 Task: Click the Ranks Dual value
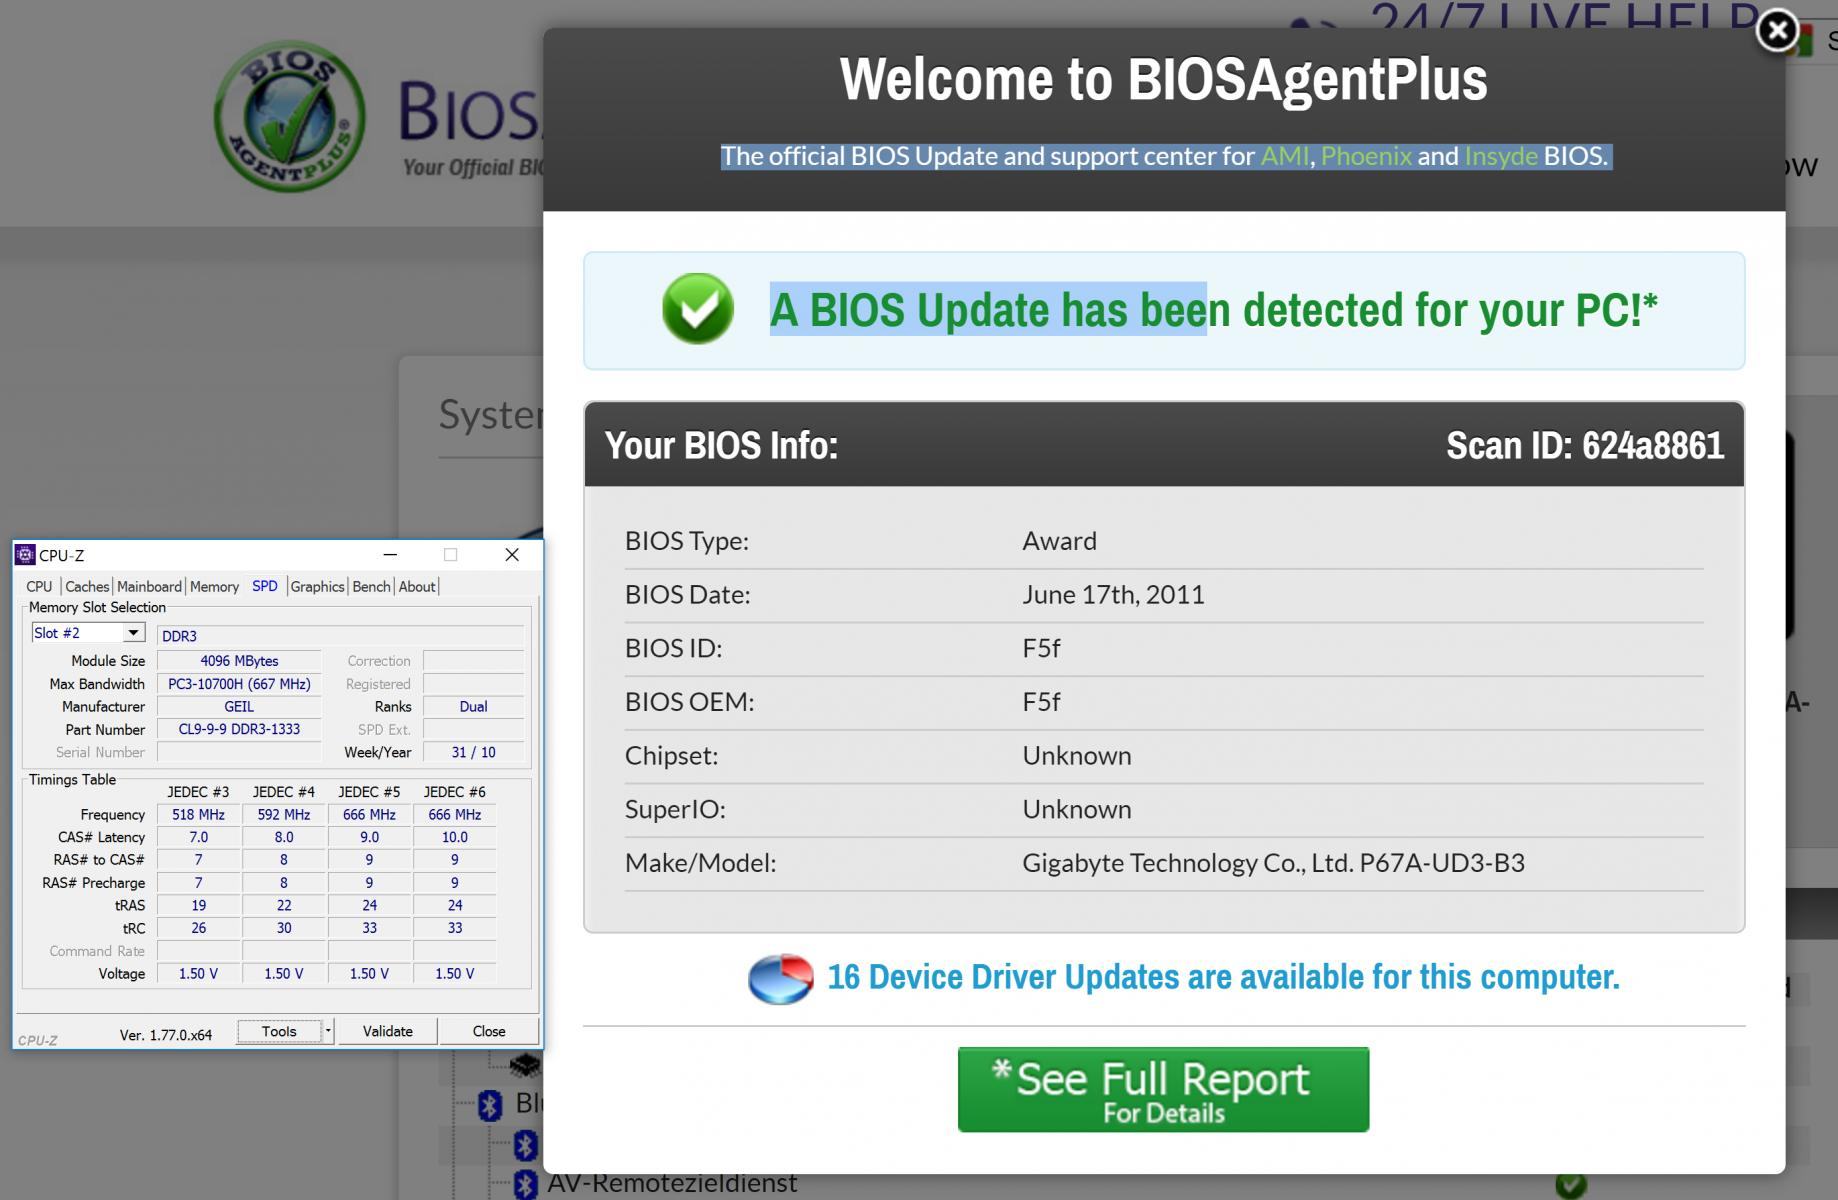[x=473, y=707]
